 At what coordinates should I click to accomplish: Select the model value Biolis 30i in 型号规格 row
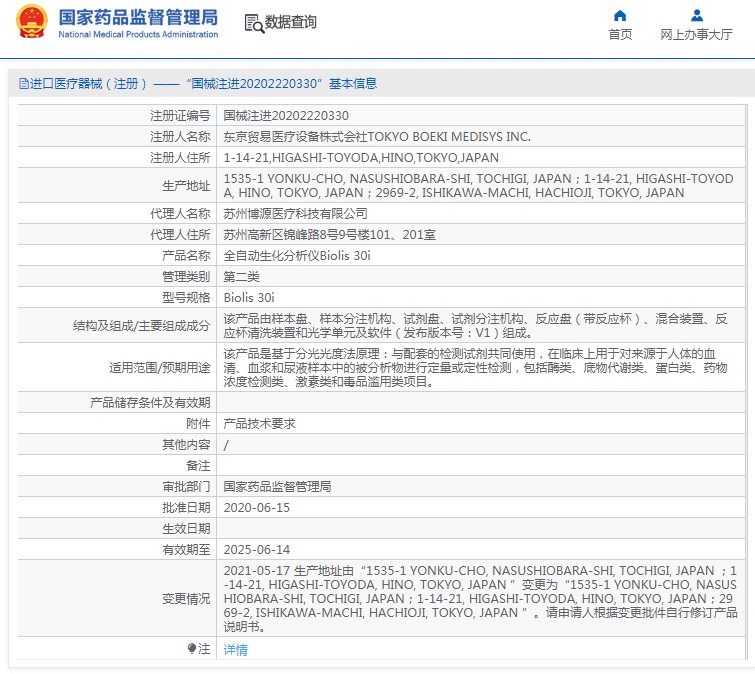pyautogui.click(x=249, y=298)
